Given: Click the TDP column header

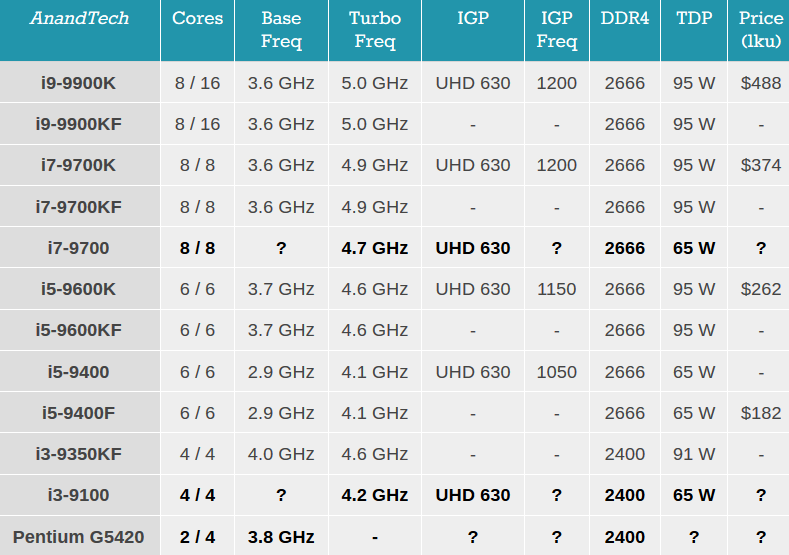Looking at the screenshot, I should click(x=693, y=18).
